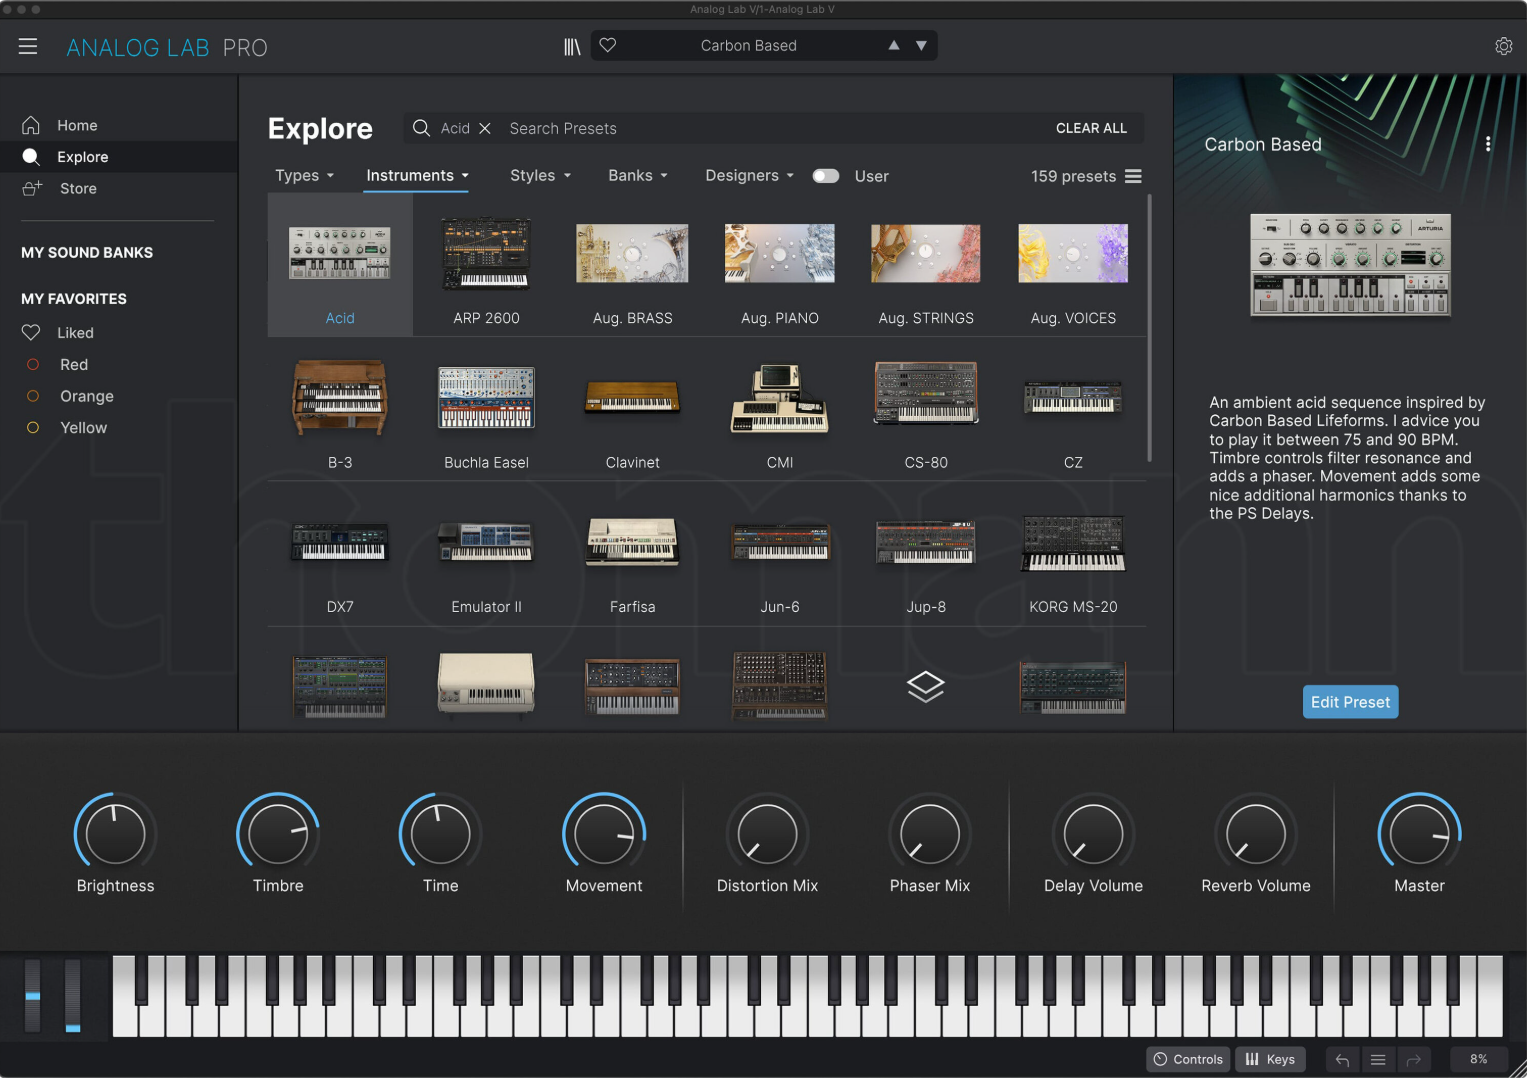Expand the Types filter dropdown
Viewport: 1527px width, 1078px height.
point(304,176)
